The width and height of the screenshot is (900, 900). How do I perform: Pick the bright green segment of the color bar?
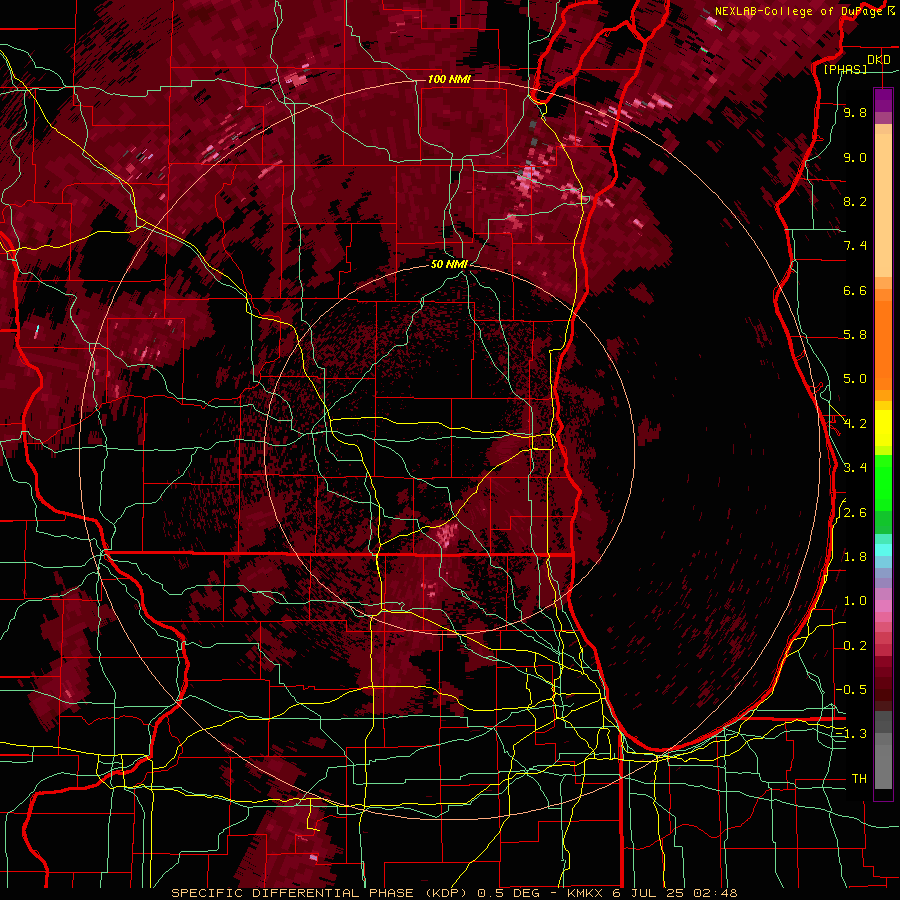(x=883, y=482)
